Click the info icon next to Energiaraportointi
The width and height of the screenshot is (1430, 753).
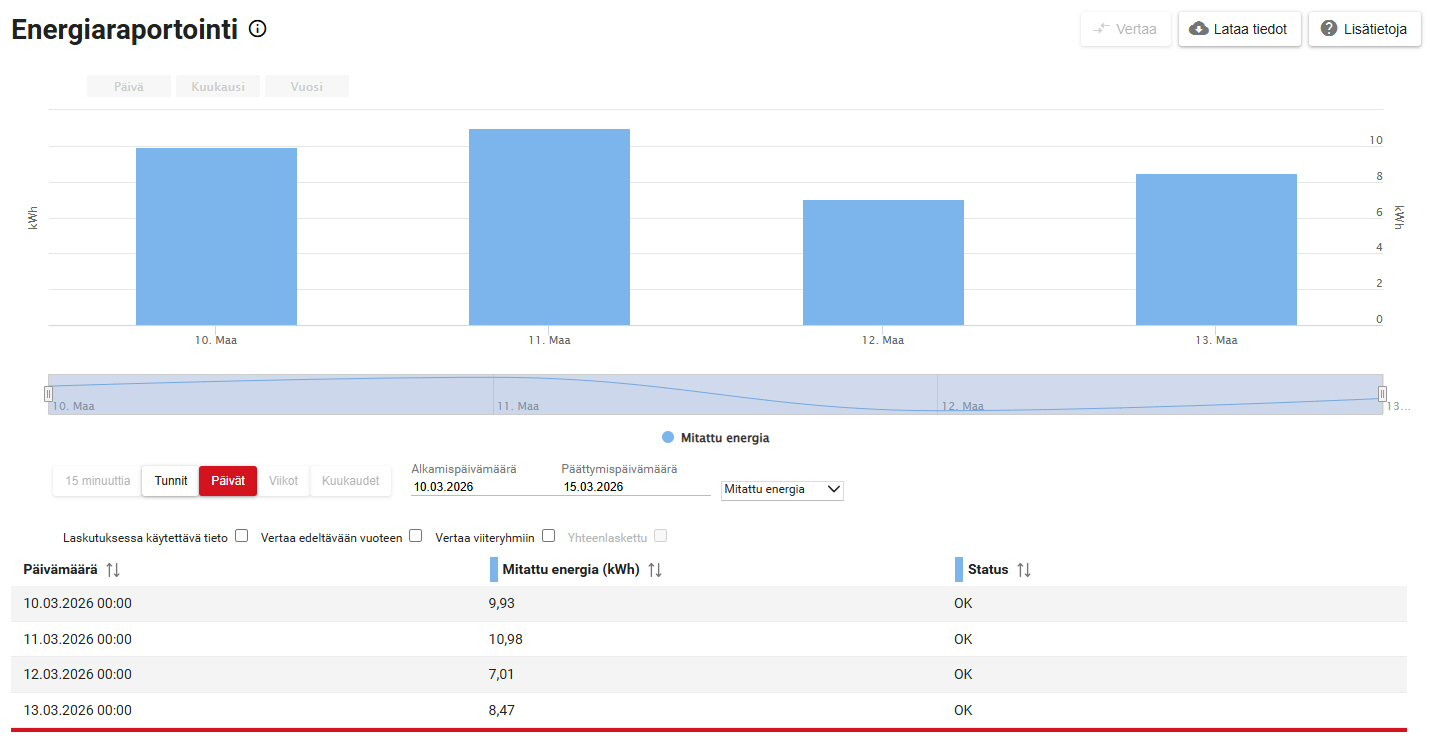[x=257, y=29]
